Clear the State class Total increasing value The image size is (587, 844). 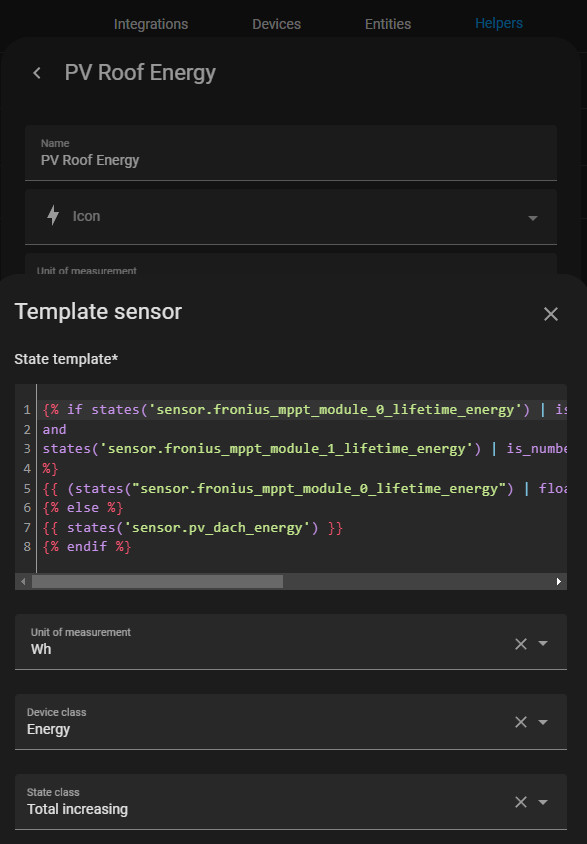click(x=520, y=802)
